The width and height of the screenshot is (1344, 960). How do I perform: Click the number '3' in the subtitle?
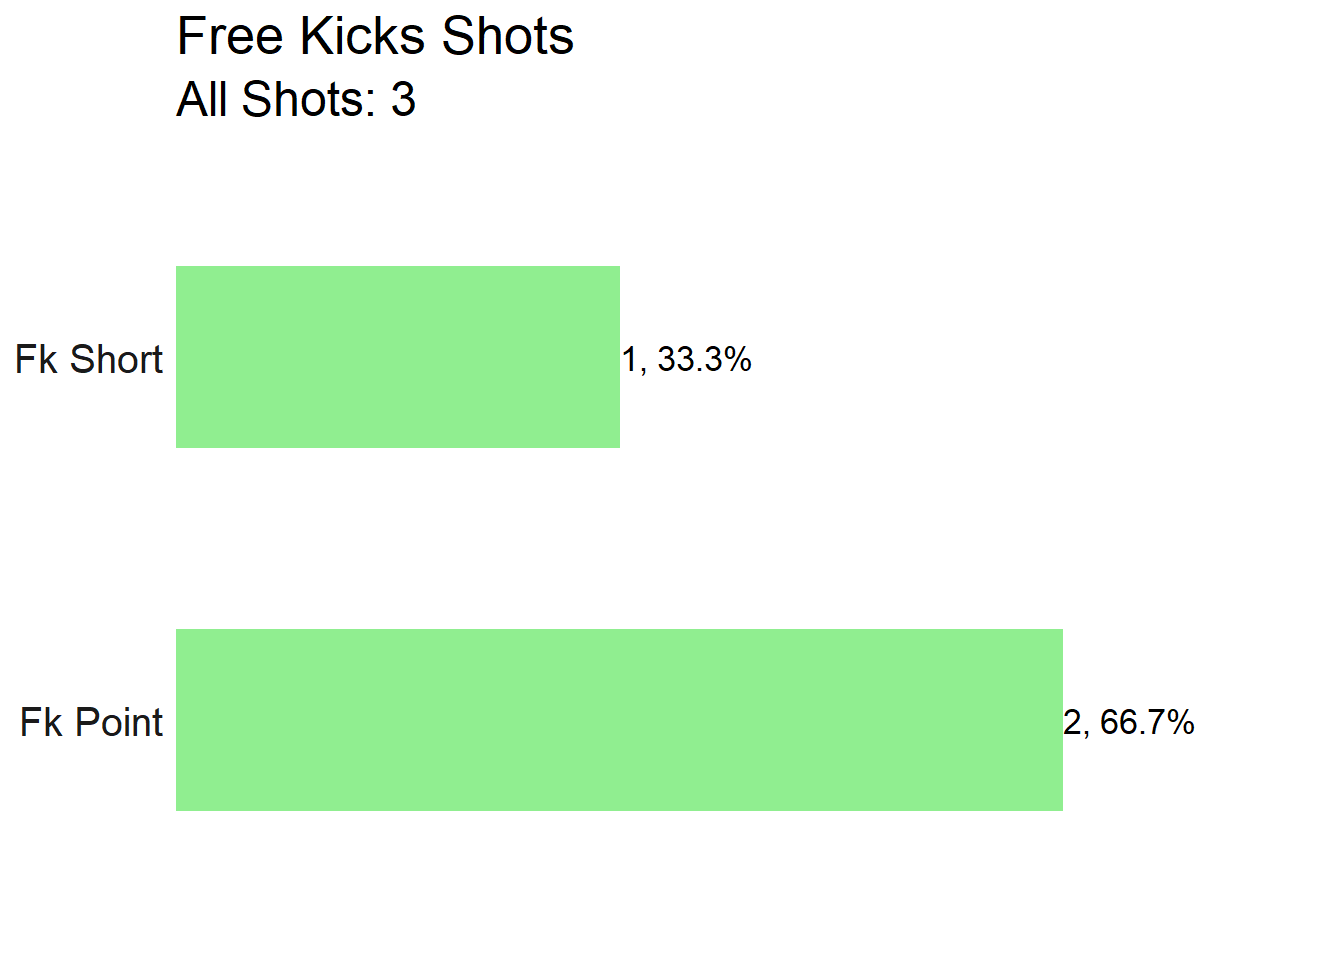[x=403, y=99]
